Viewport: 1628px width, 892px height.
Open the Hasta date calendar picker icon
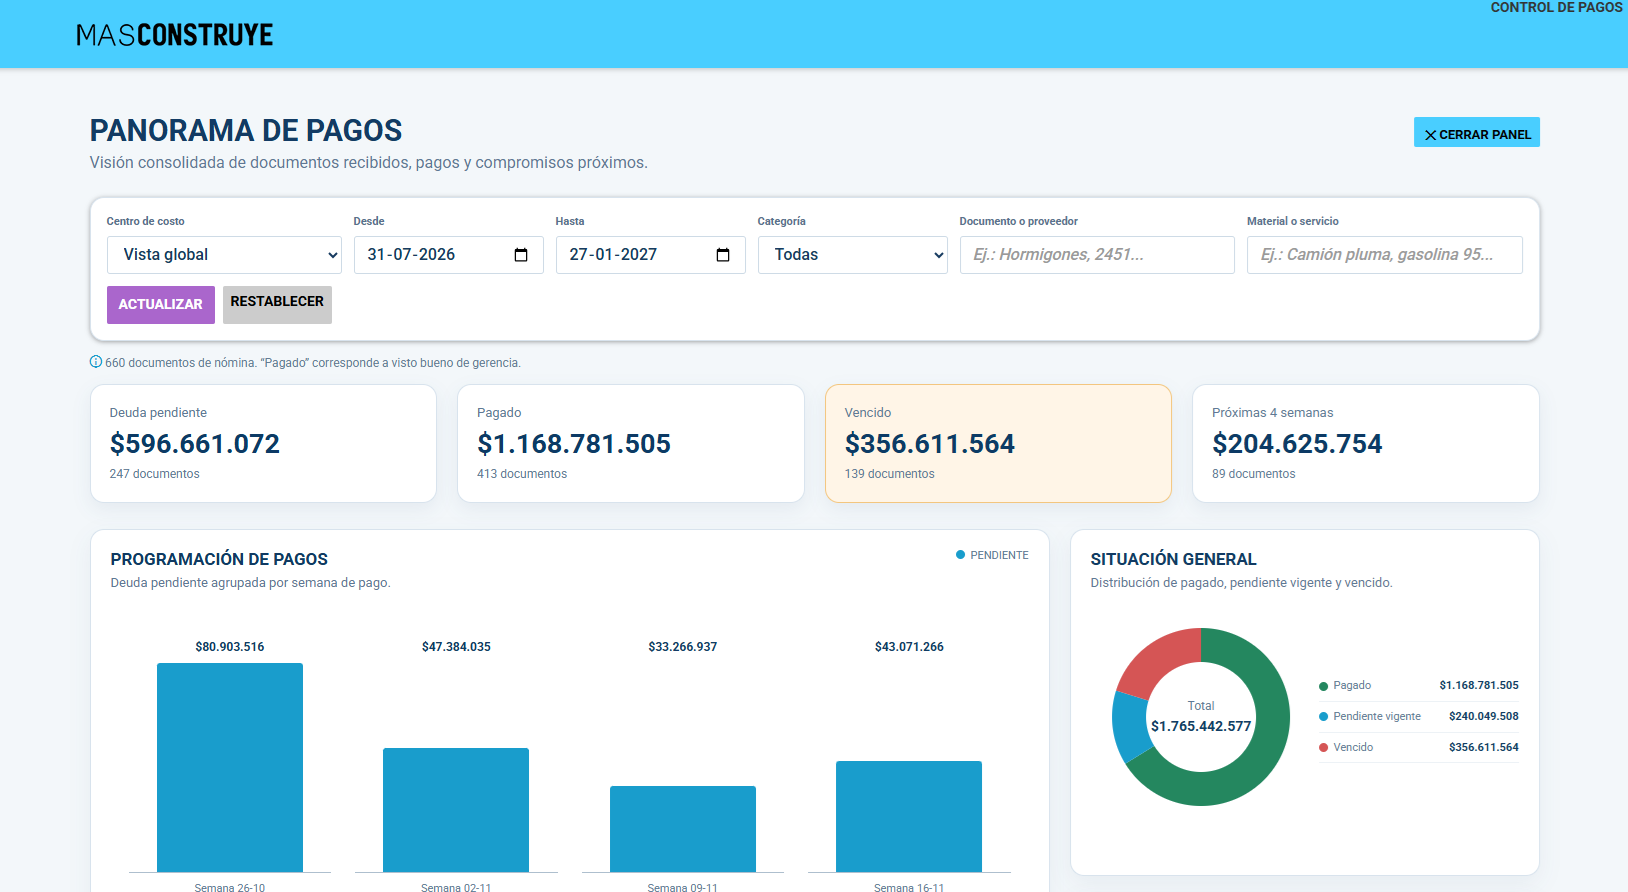[723, 255]
